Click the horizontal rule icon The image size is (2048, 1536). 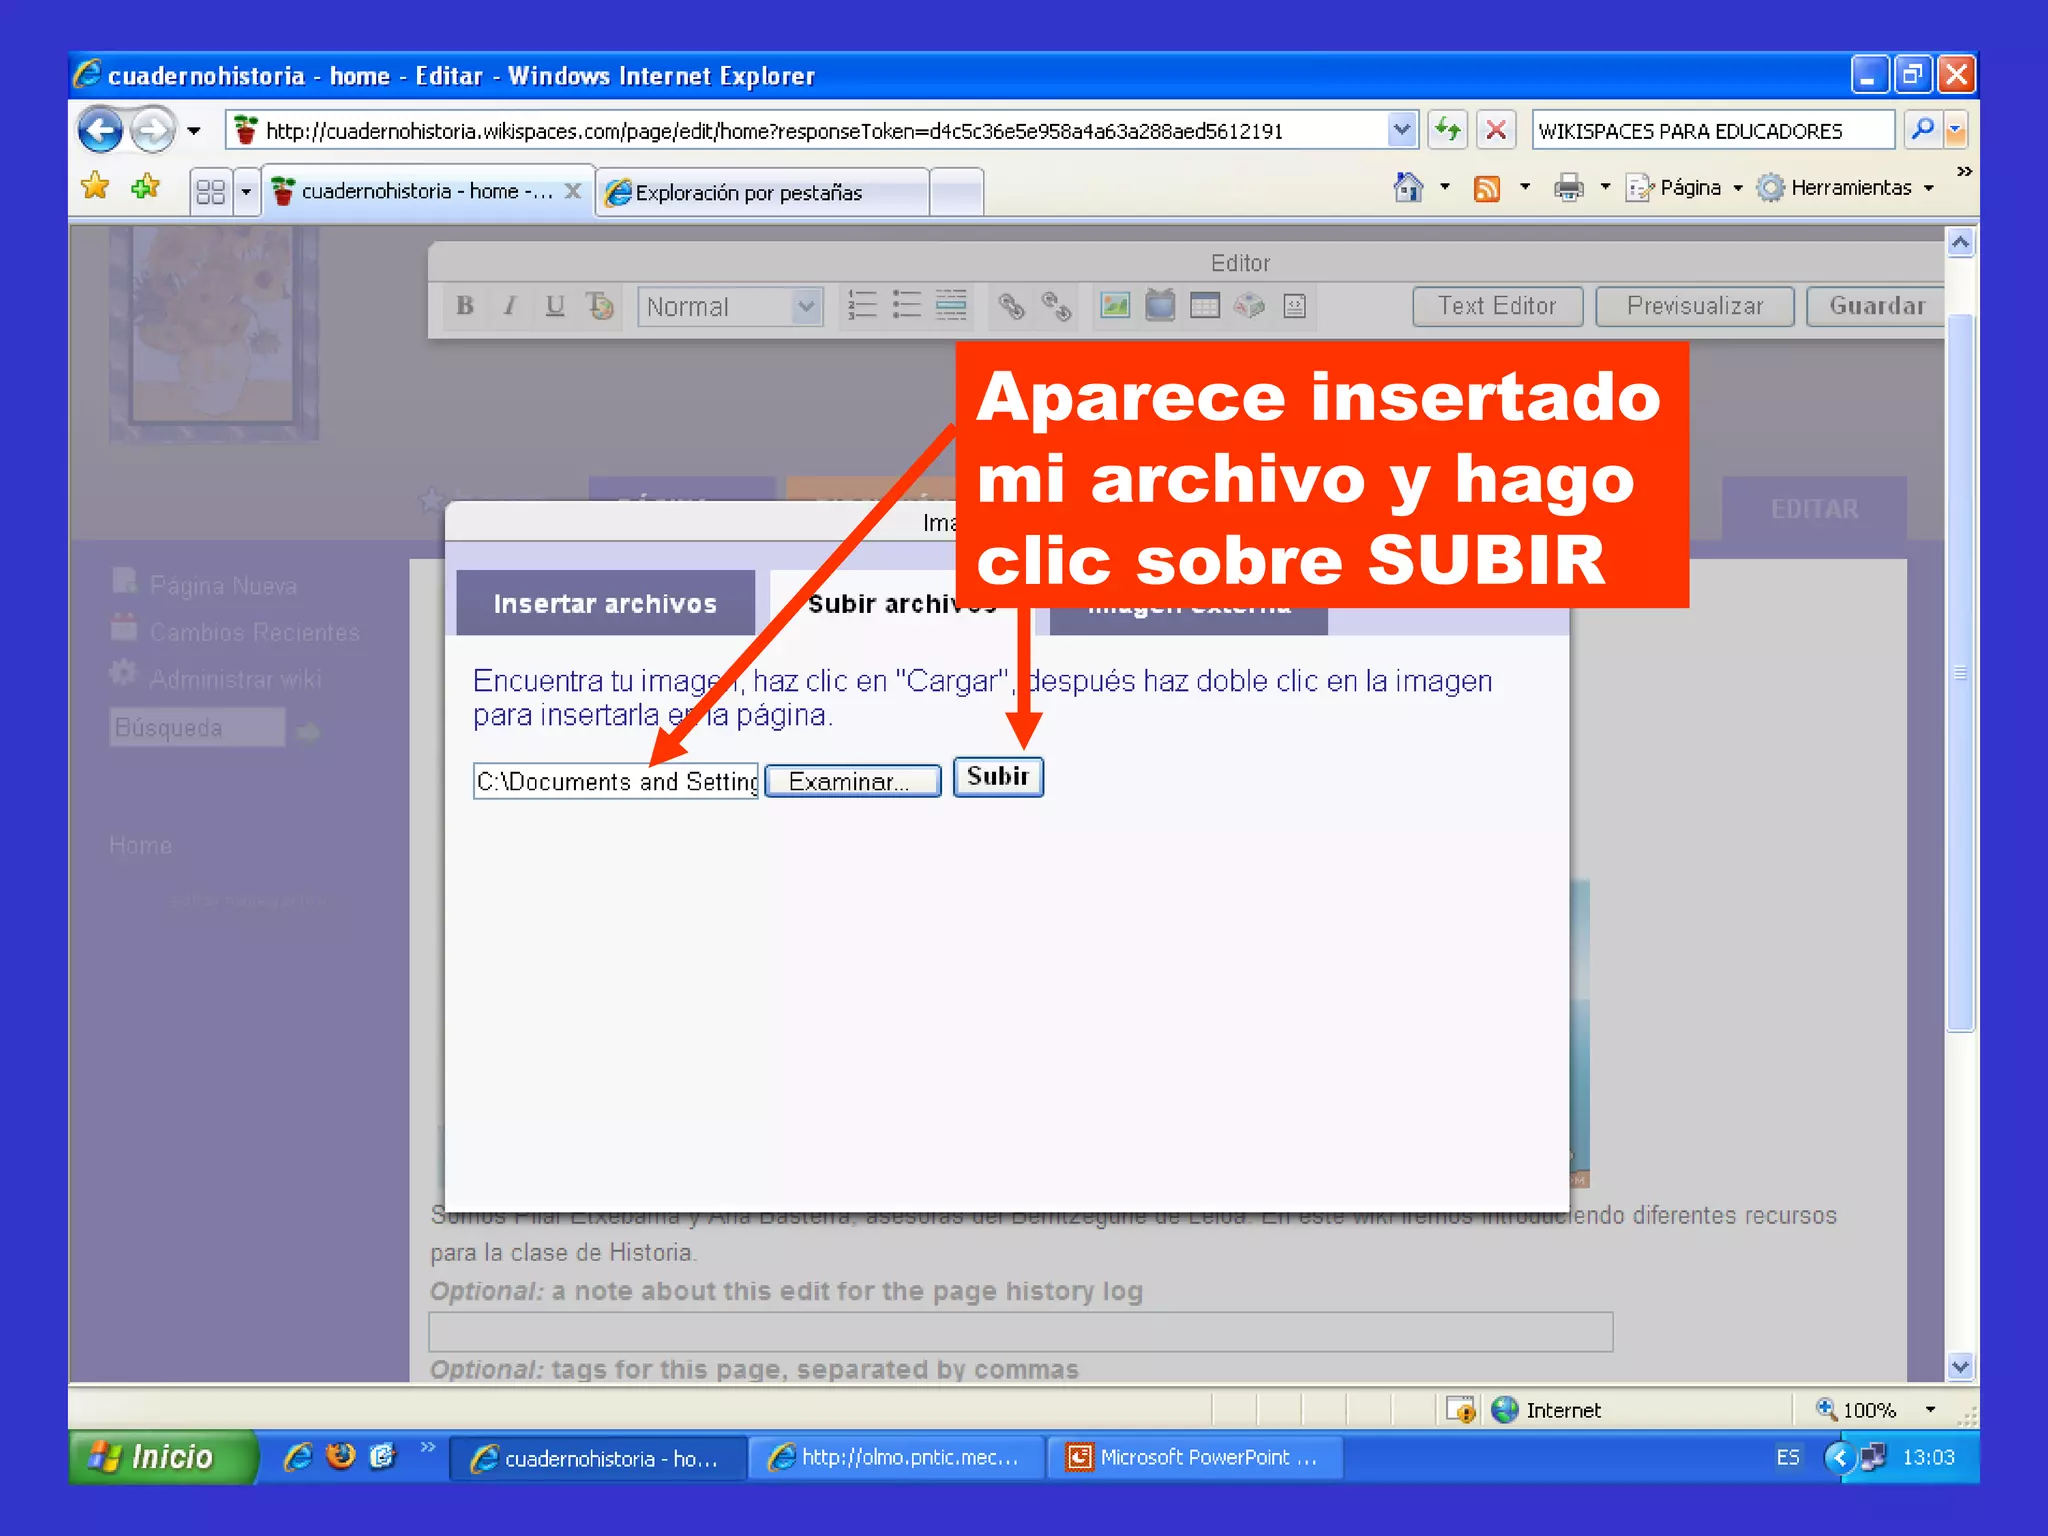[x=952, y=305]
